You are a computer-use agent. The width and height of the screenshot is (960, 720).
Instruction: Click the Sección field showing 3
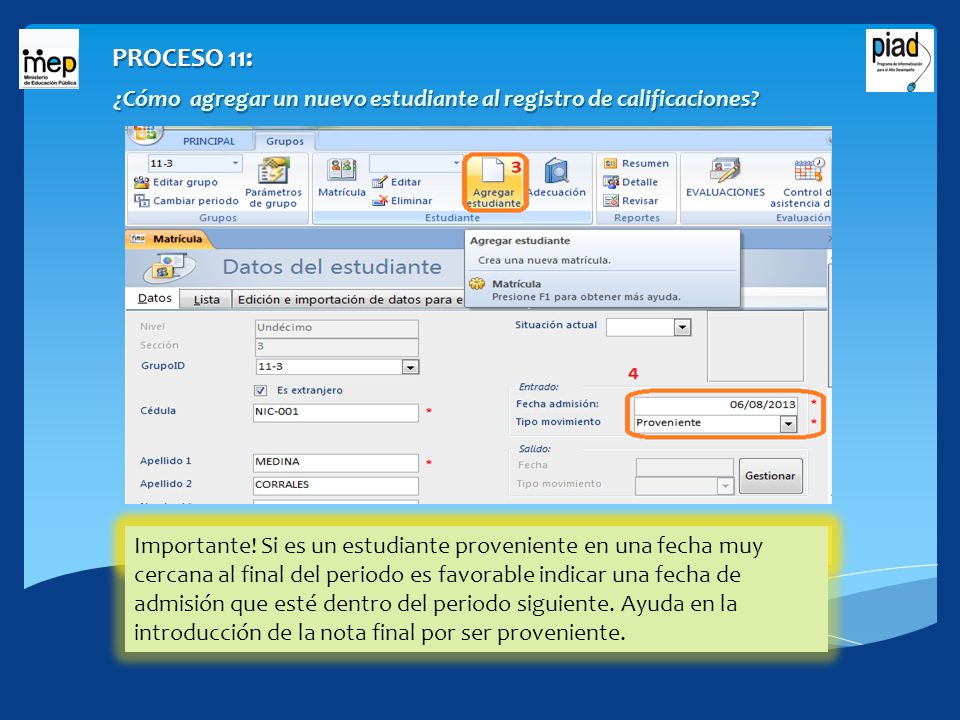click(336, 347)
